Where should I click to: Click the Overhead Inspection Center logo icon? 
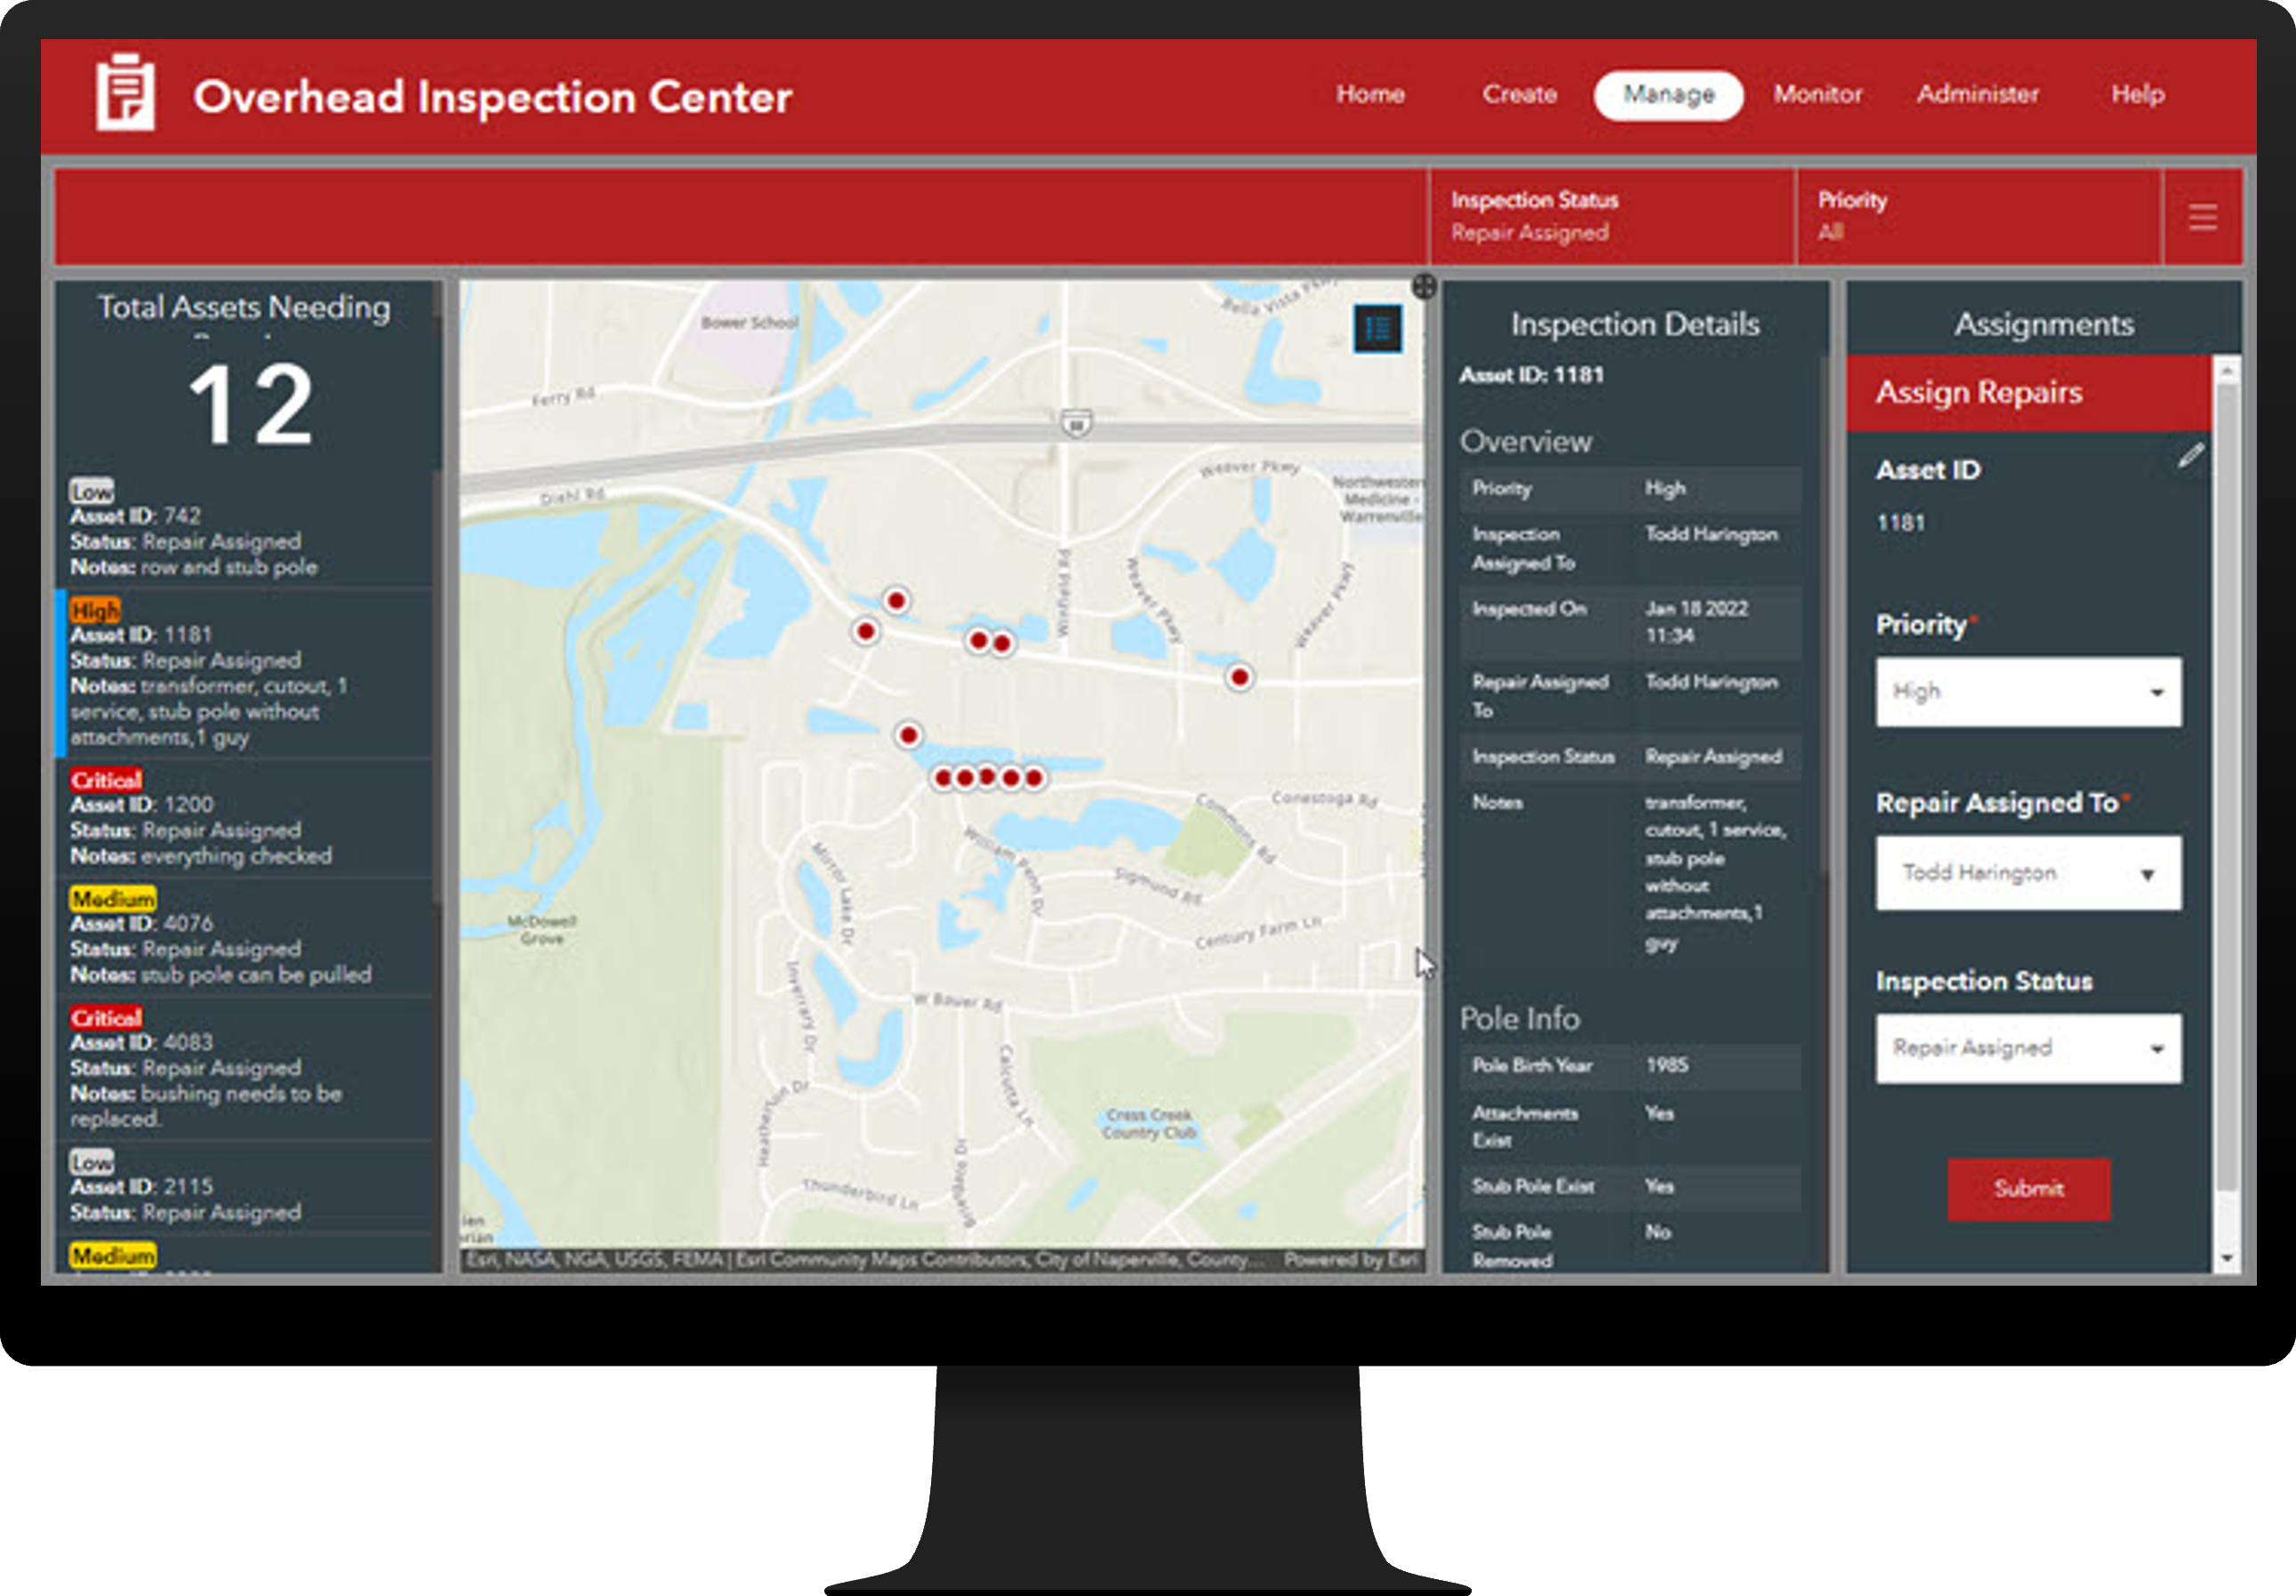pyautogui.click(x=129, y=96)
